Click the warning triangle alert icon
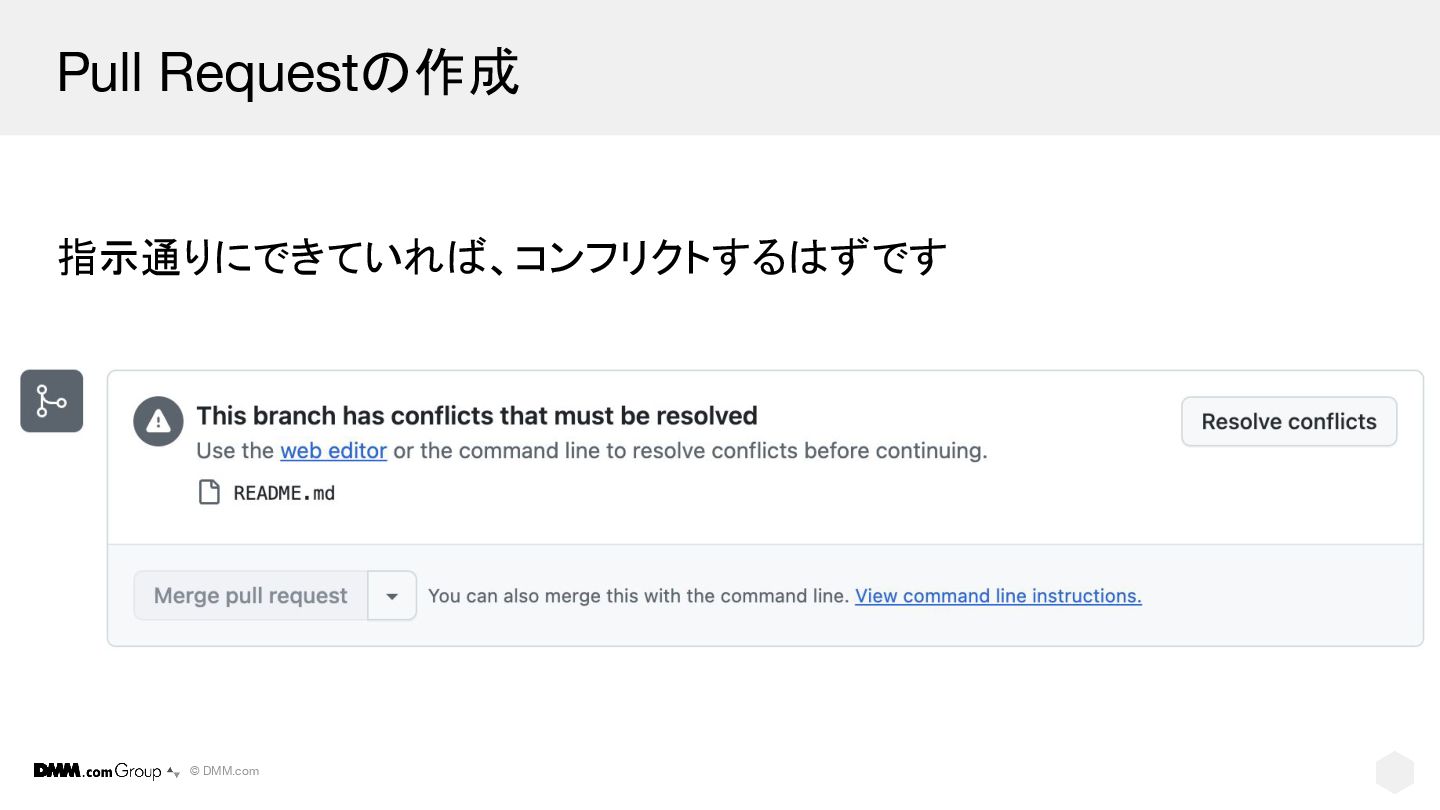Image resolution: width=1440 pixels, height=810 pixels. coord(158,422)
